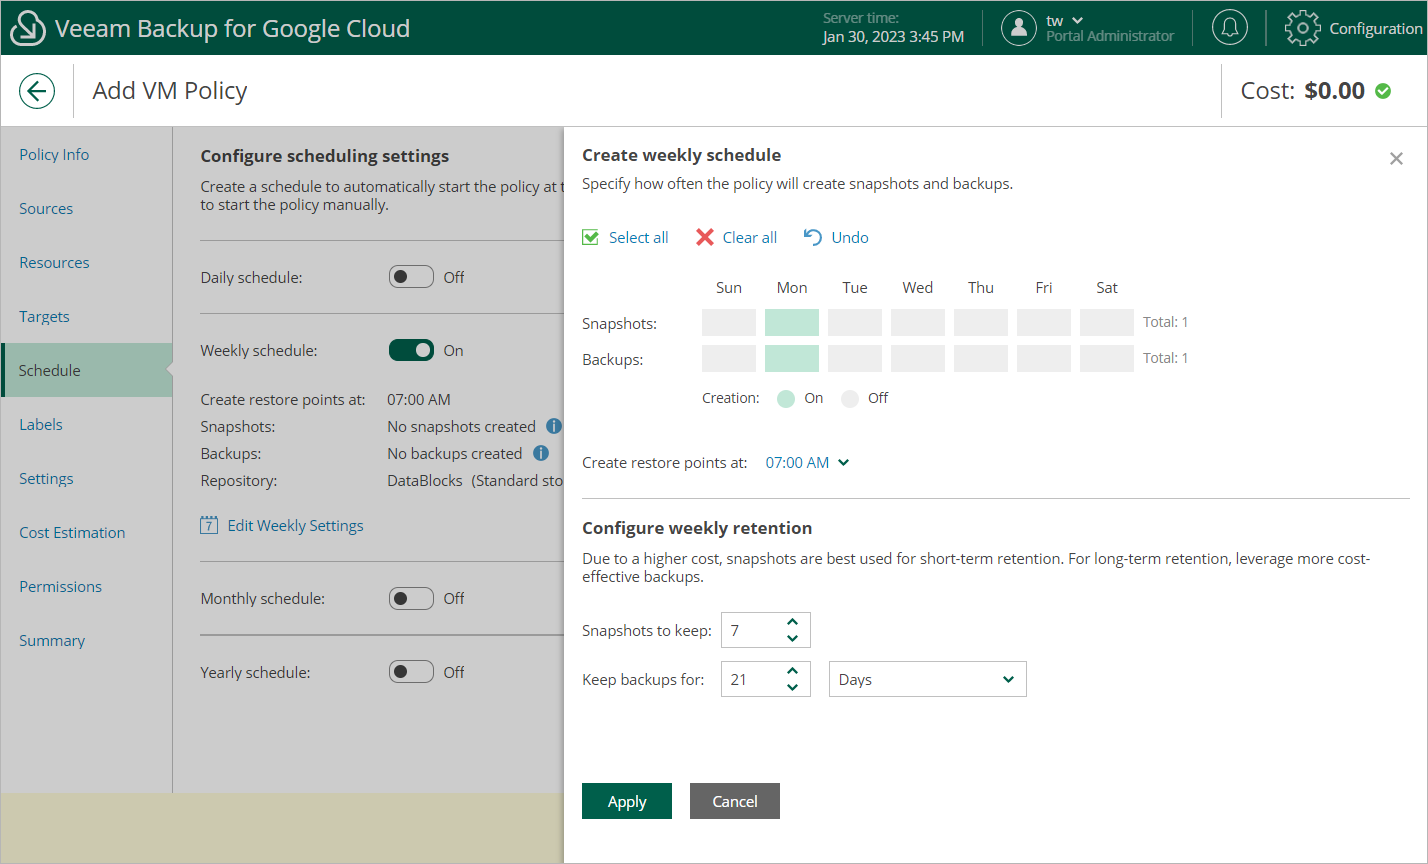Click the Backups info icon
The width and height of the screenshot is (1428, 864).
(x=541, y=453)
